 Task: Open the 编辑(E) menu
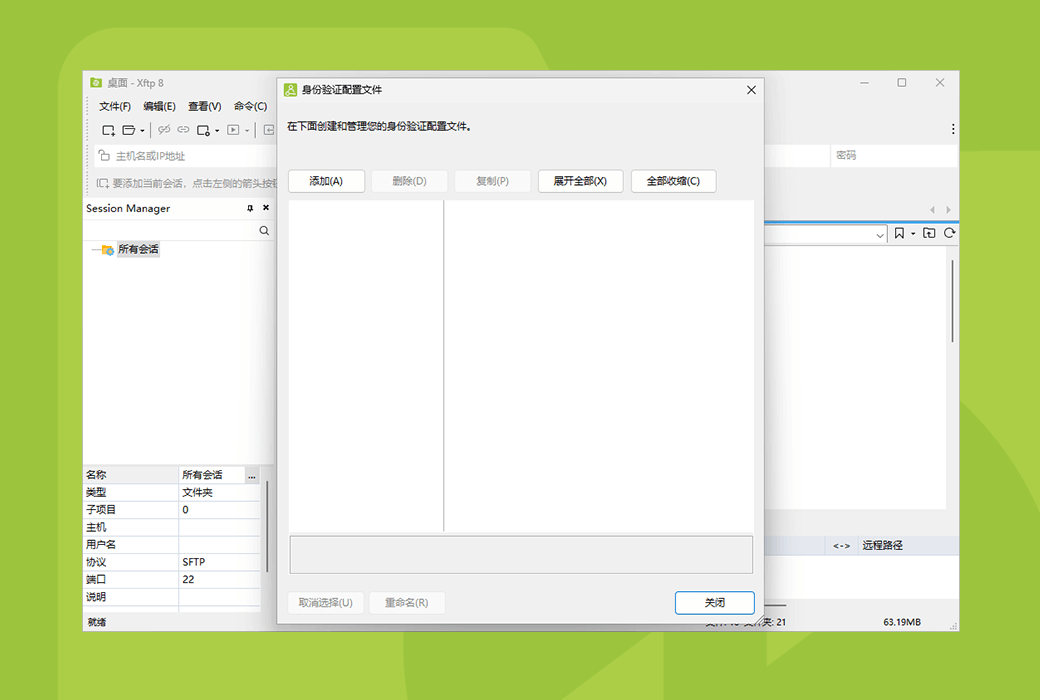pyautogui.click(x=159, y=106)
